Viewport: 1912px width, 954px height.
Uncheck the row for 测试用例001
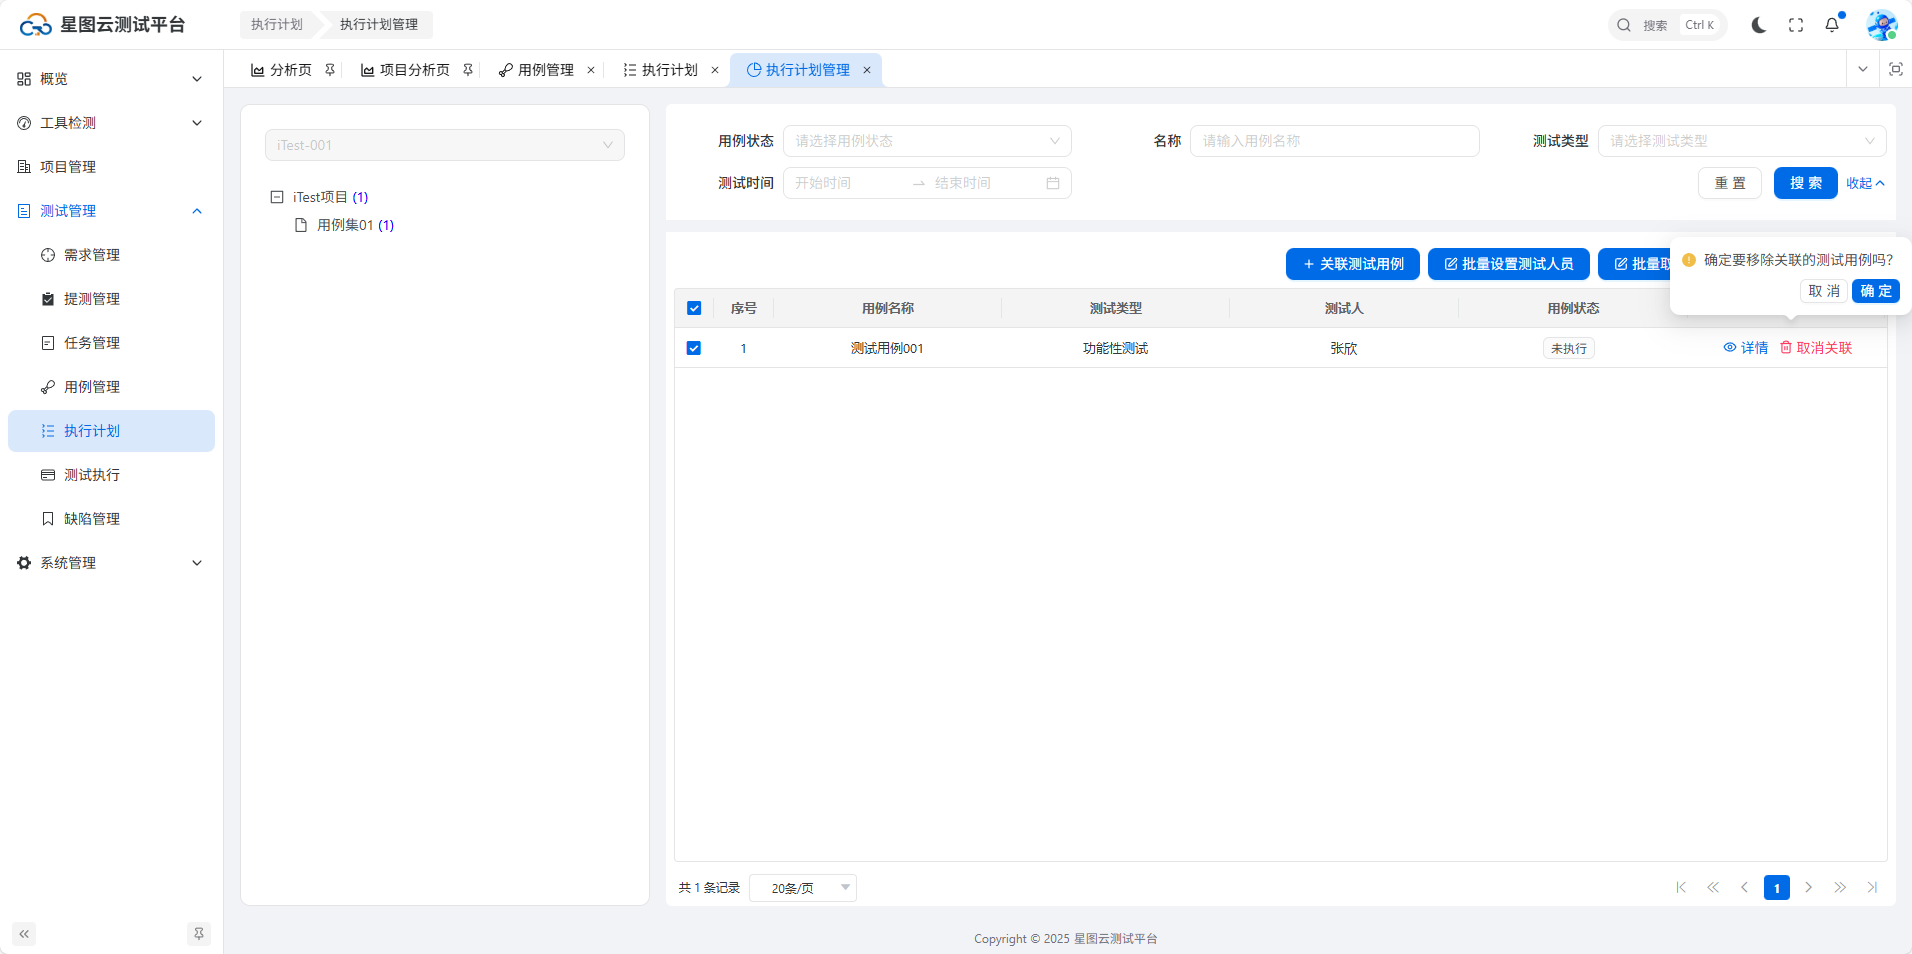click(x=694, y=348)
